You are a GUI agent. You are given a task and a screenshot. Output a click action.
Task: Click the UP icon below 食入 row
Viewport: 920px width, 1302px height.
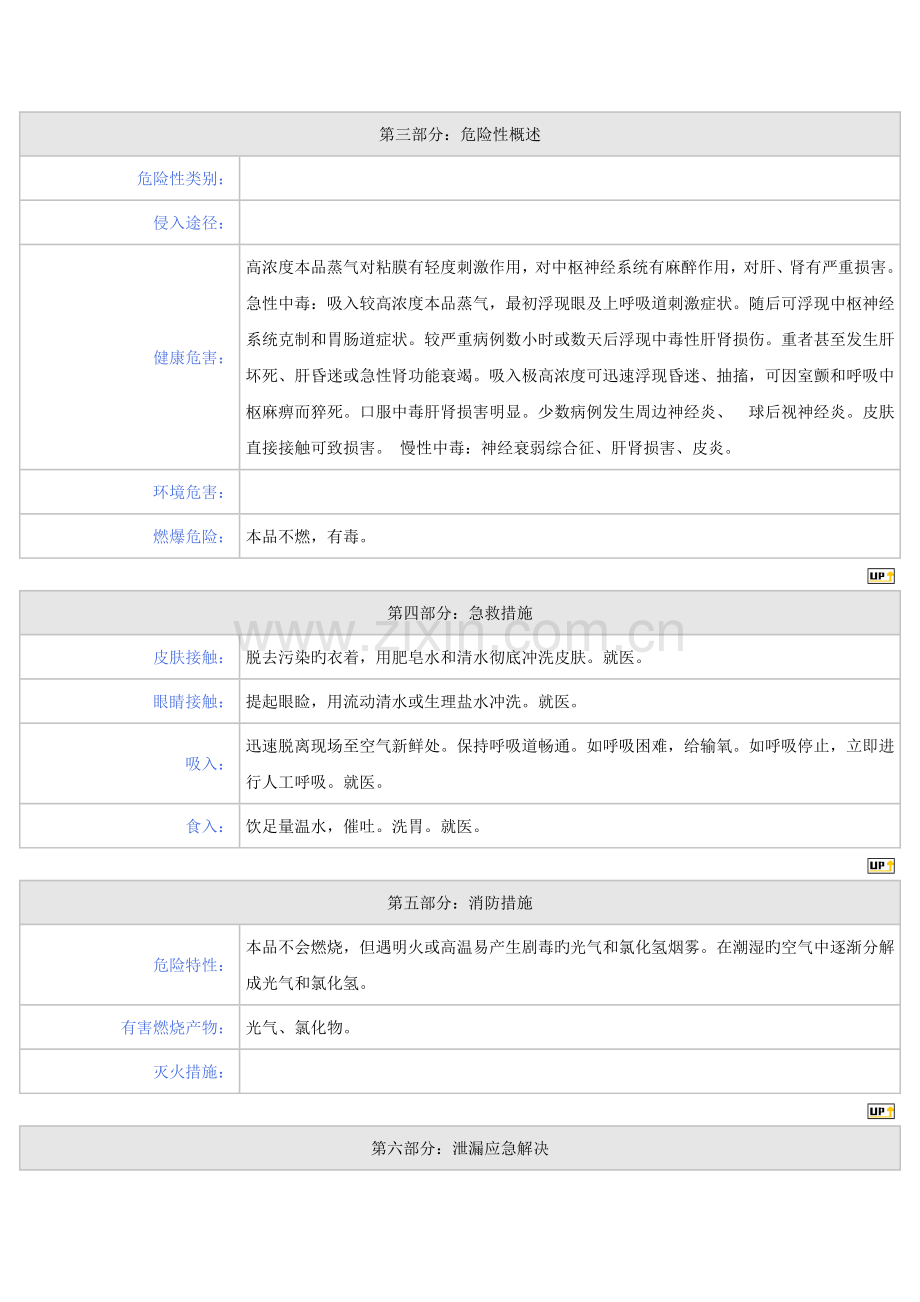point(881,866)
